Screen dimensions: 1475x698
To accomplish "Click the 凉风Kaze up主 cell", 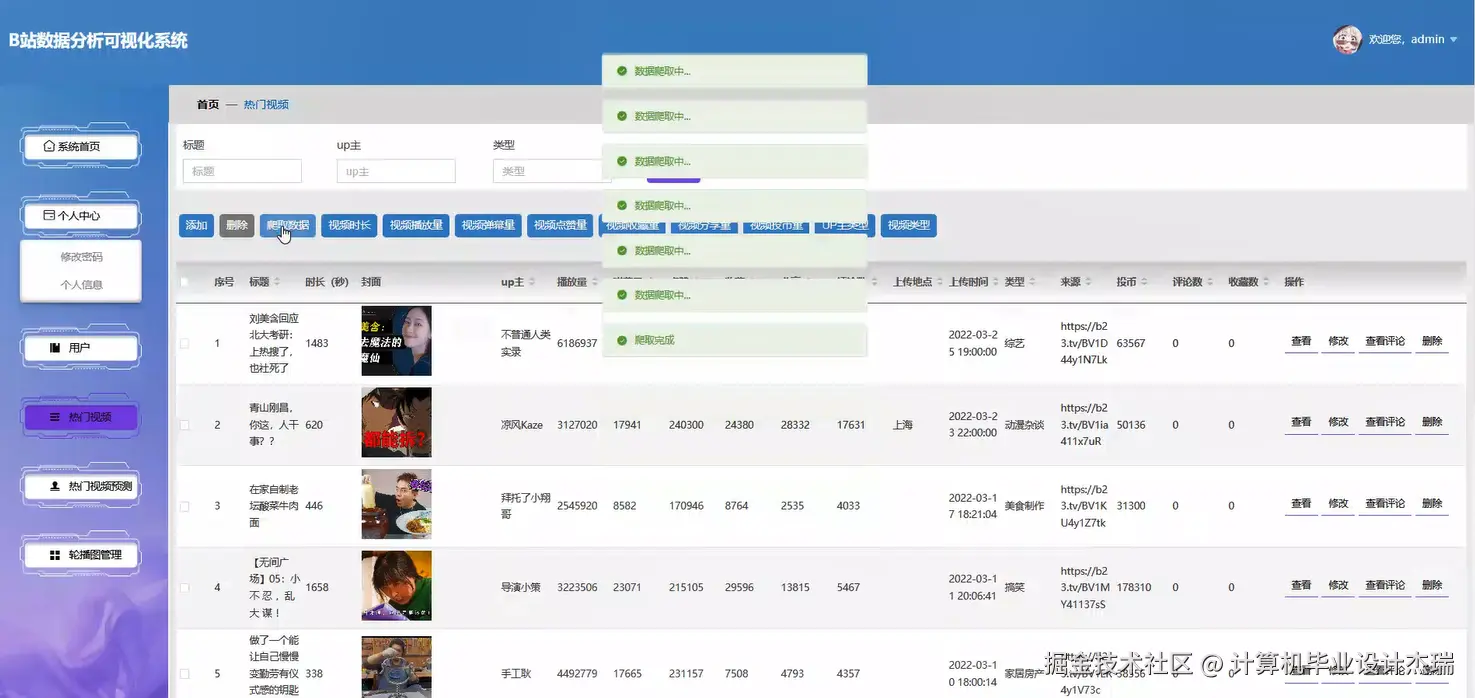I will tap(522, 425).
